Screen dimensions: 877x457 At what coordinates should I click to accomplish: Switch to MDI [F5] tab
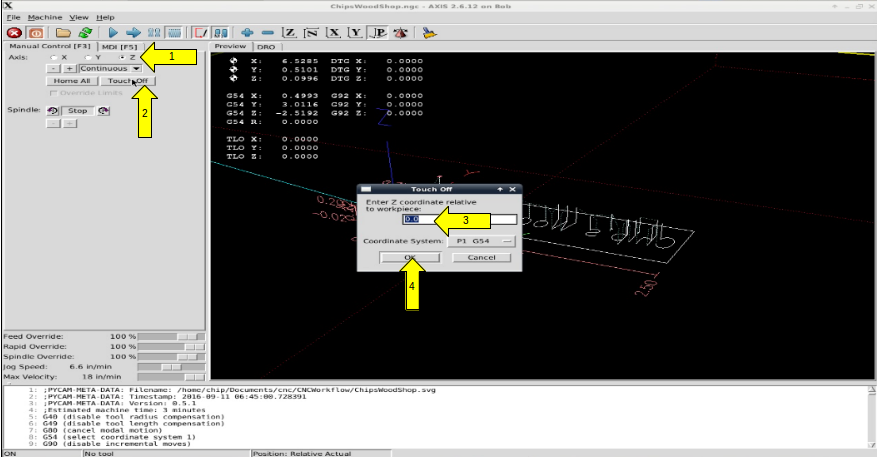(120, 47)
